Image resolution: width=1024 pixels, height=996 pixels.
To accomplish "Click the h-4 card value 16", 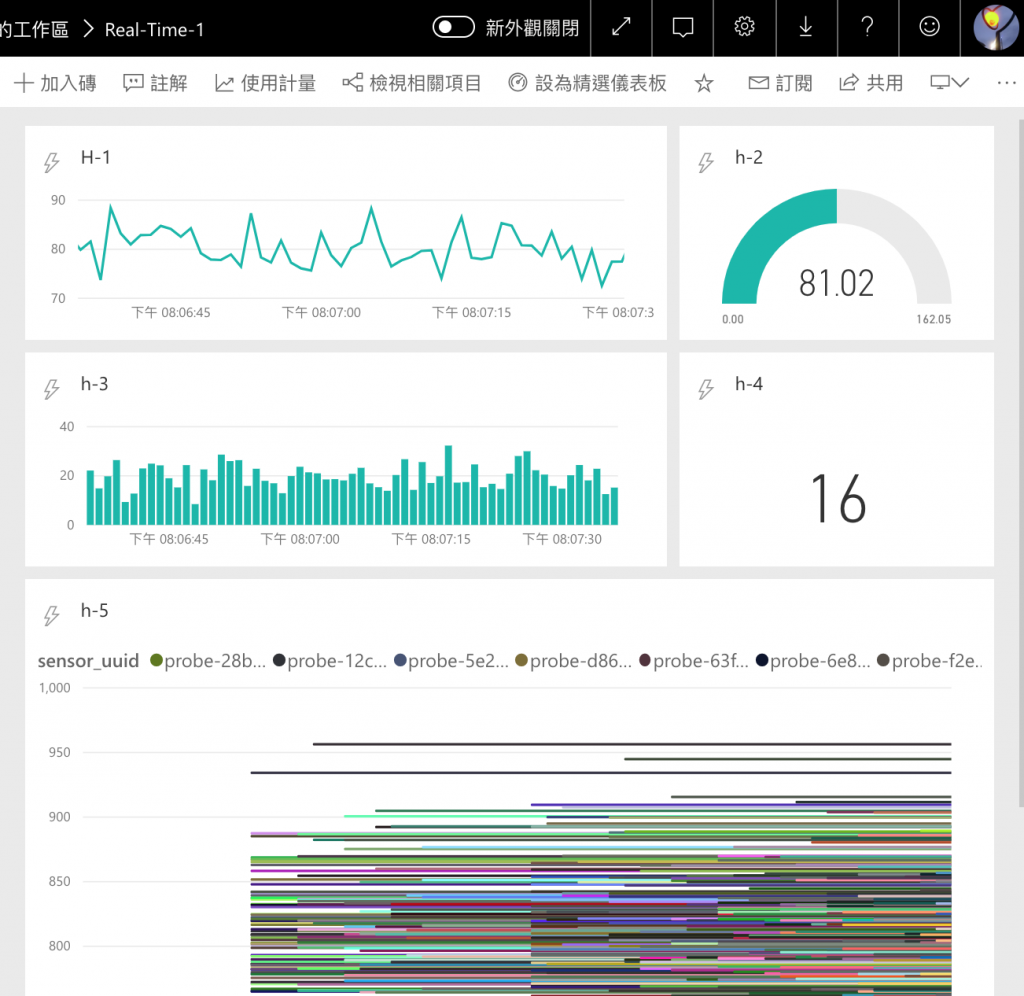I will 839,500.
